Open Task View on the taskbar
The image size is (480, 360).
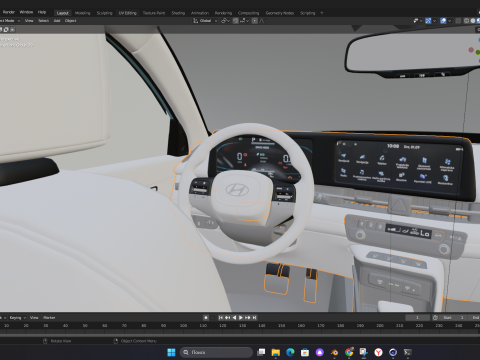point(261,352)
